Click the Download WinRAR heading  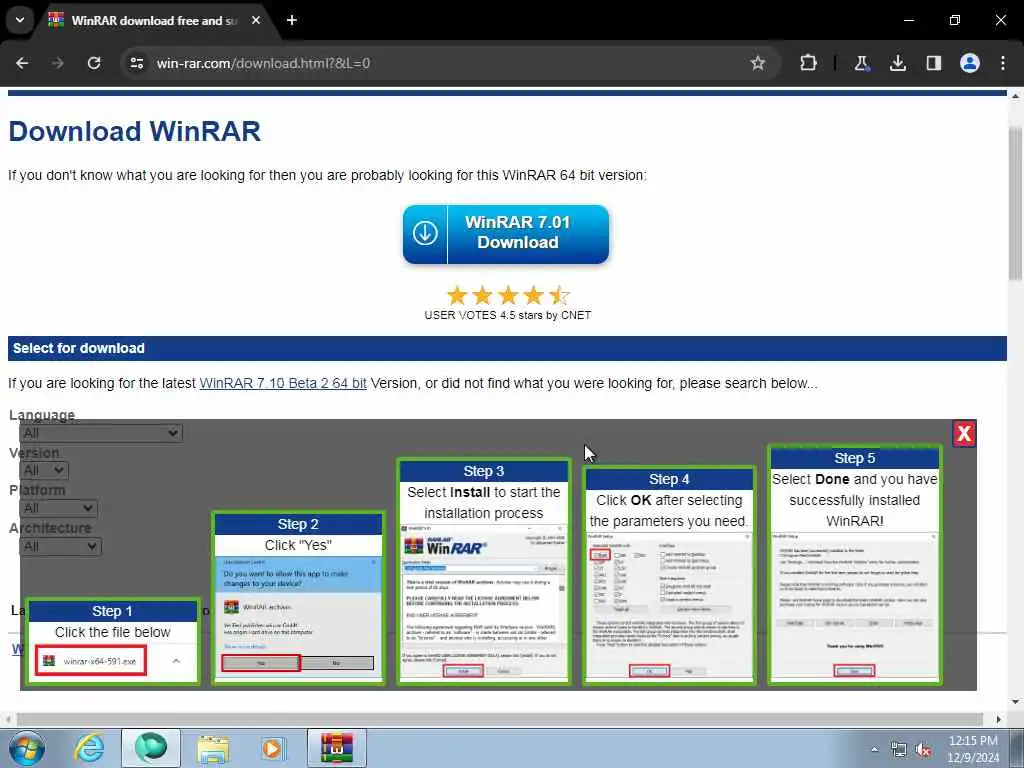[x=135, y=131]
